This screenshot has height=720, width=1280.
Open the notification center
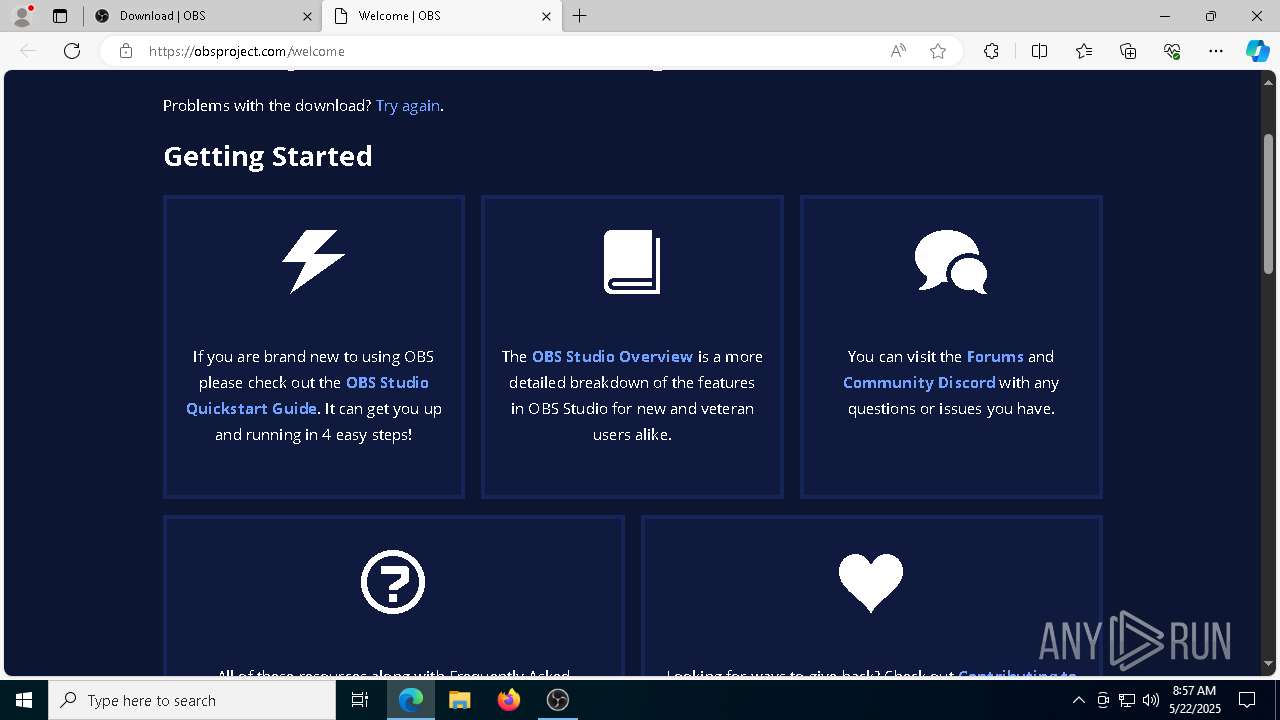click(1247, 700)
